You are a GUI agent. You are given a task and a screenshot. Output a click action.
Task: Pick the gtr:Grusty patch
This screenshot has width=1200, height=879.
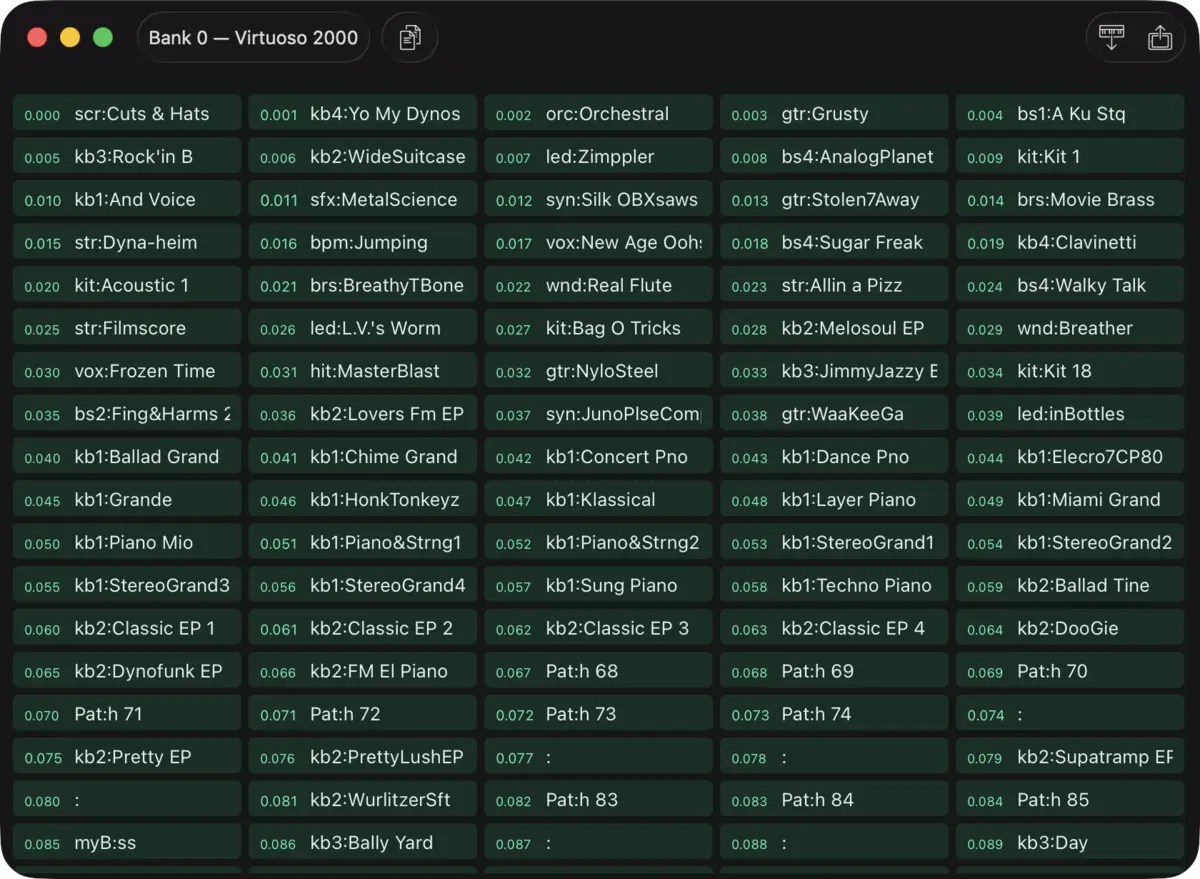834,113
